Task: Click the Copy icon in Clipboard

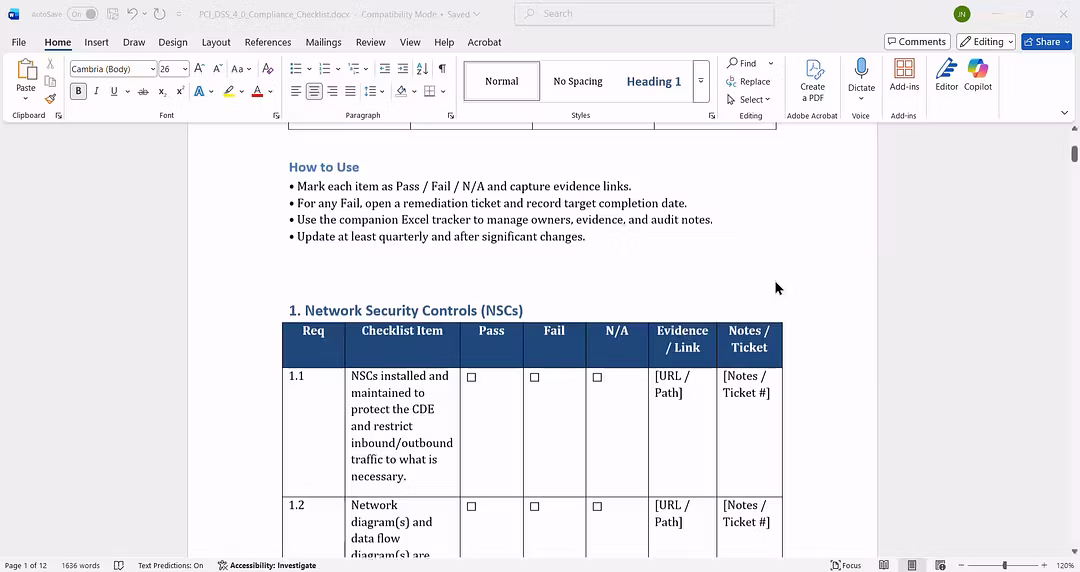Action: [50, 81]
